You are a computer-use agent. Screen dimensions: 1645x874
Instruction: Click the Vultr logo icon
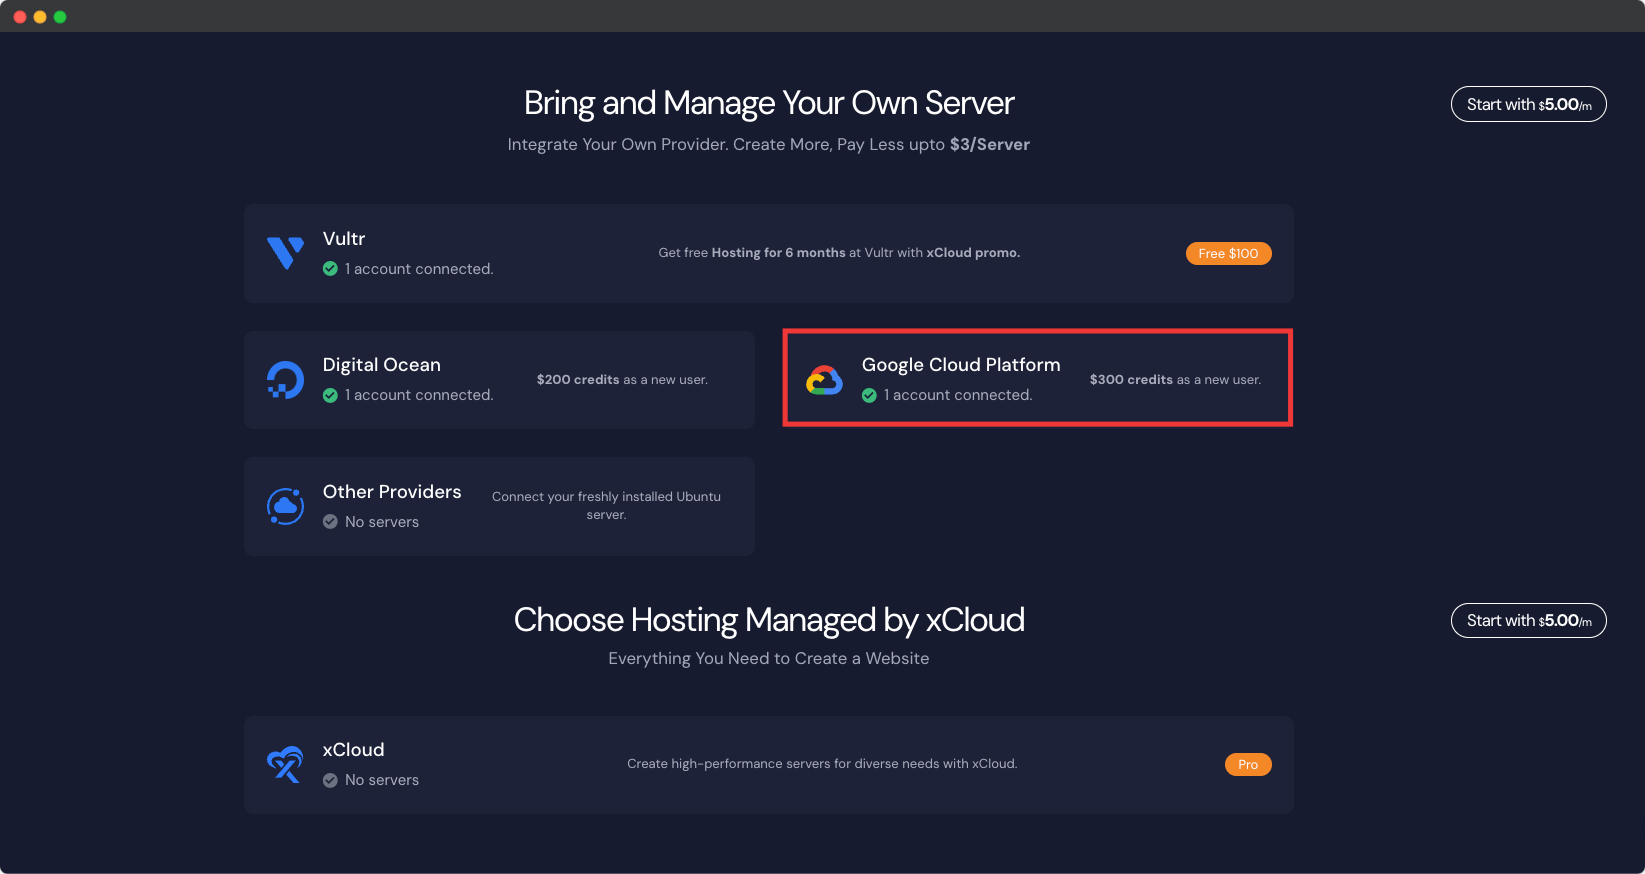[285, 253]
